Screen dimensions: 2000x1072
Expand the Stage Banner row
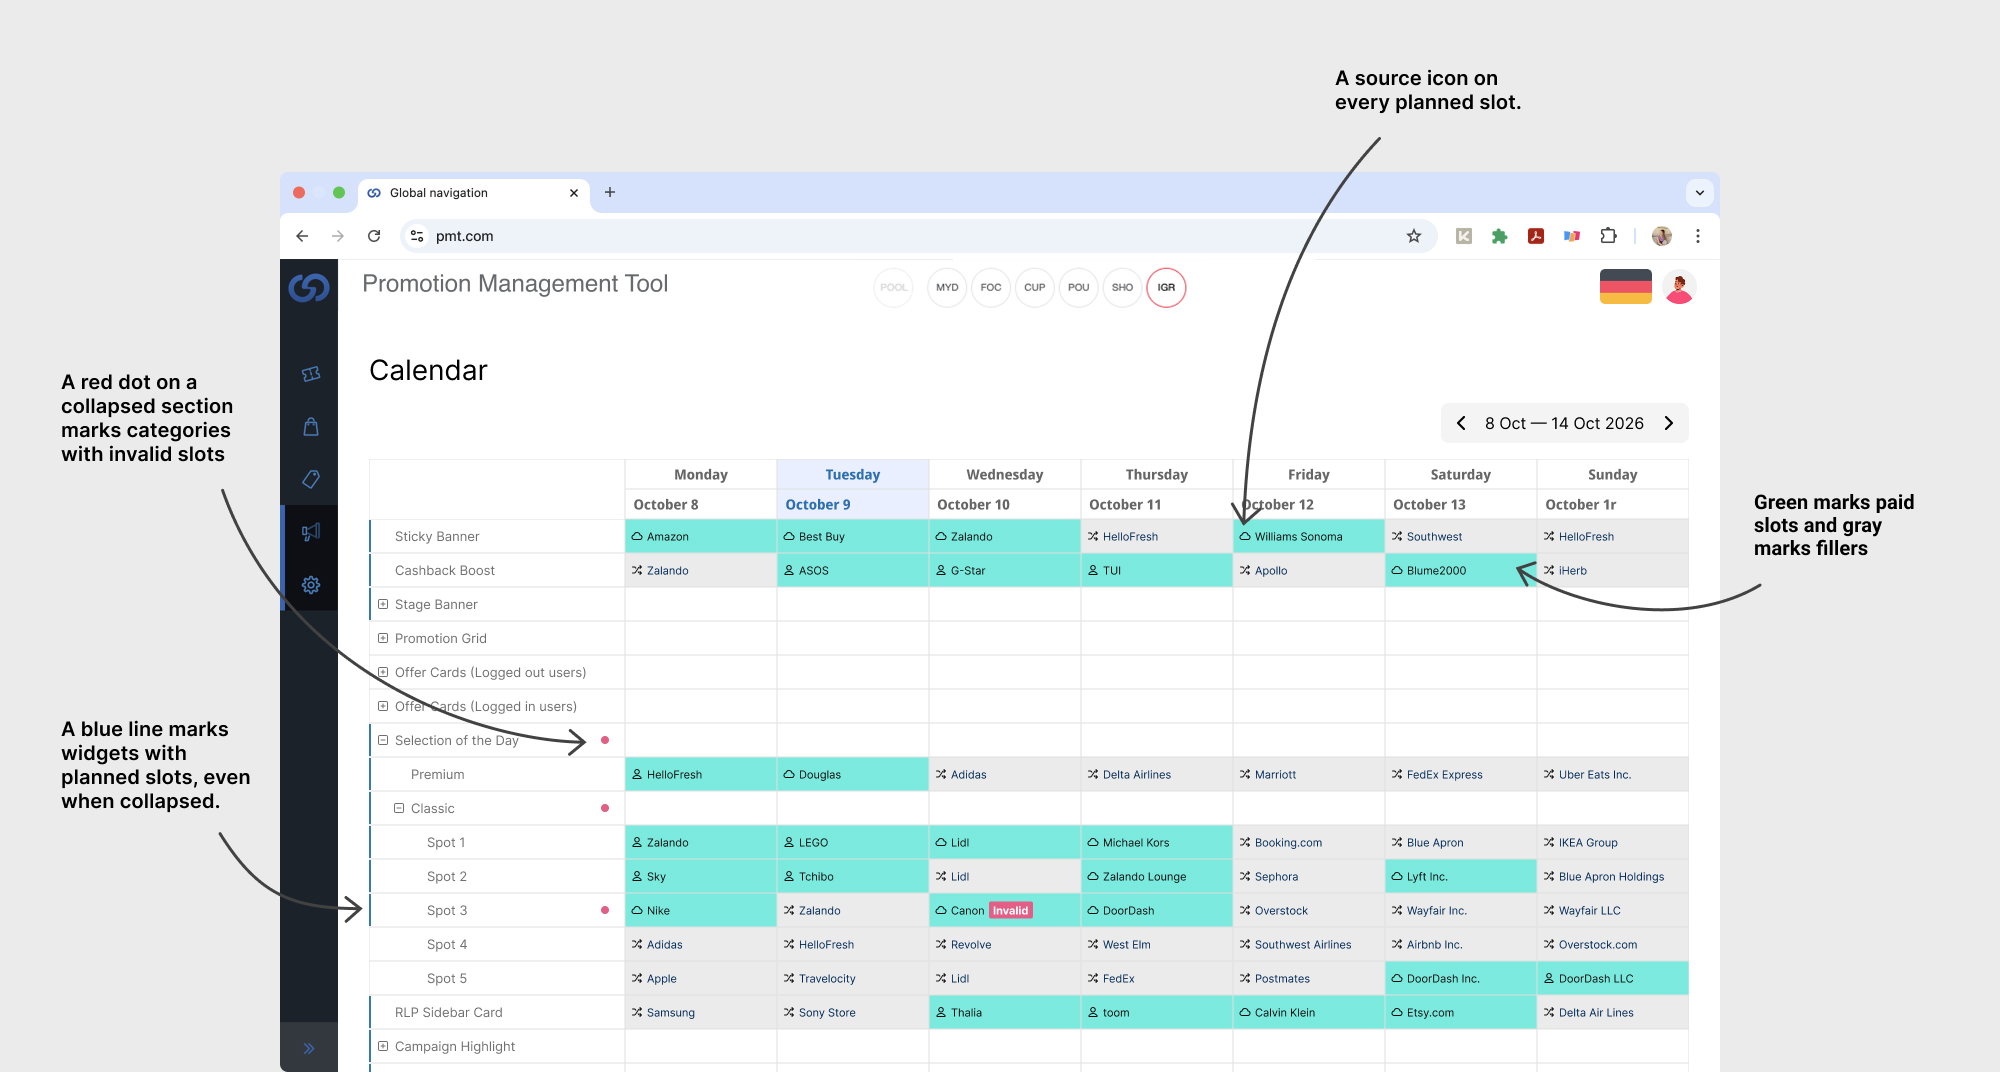[x=383, y=604]
